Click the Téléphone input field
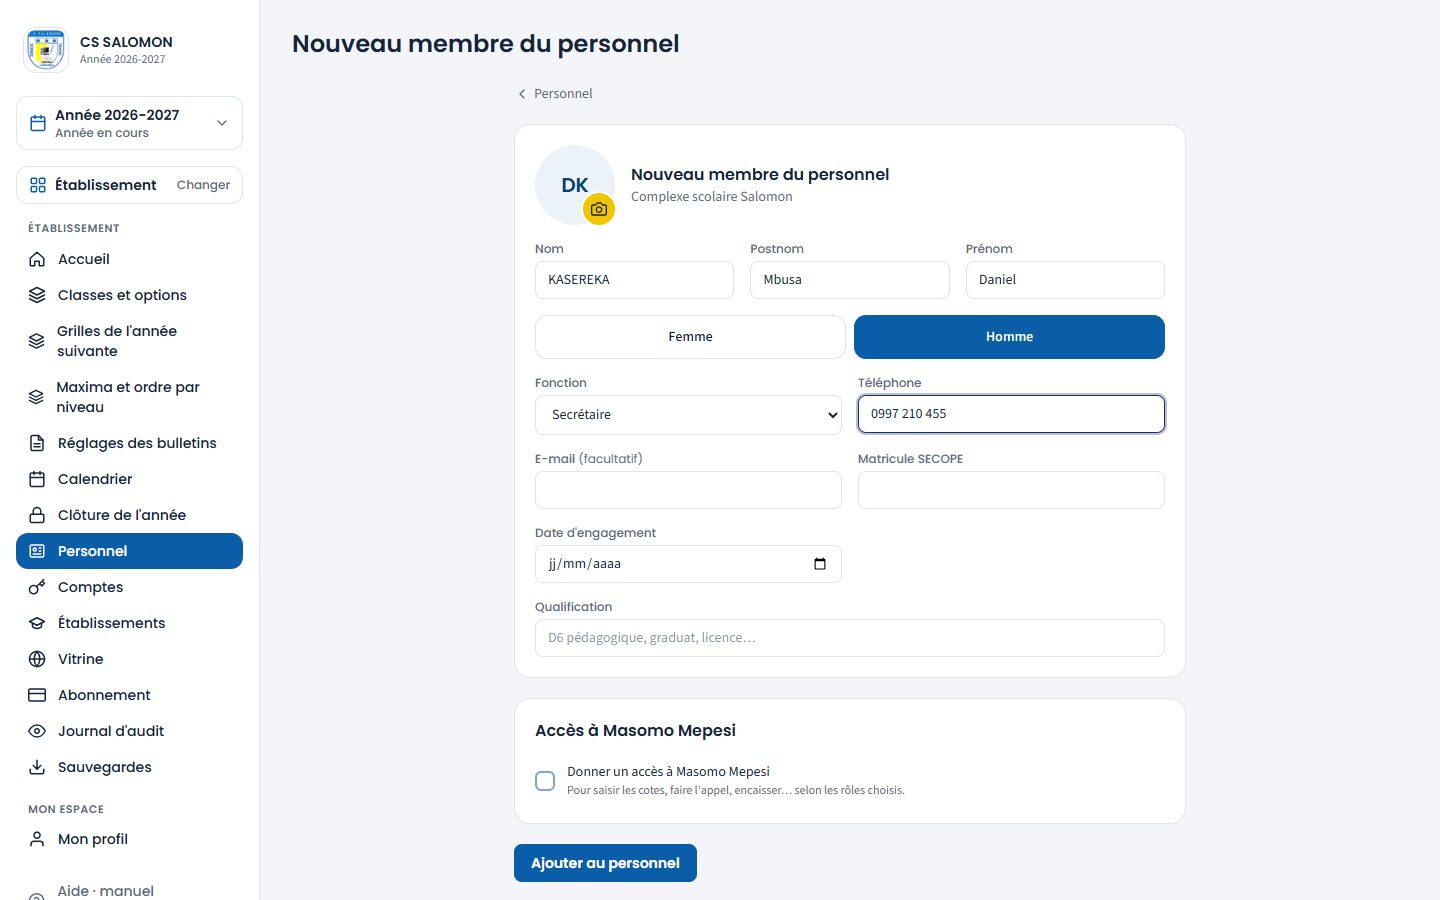1440x900 pixels. pyautogui.click(x=1011, y=414)
